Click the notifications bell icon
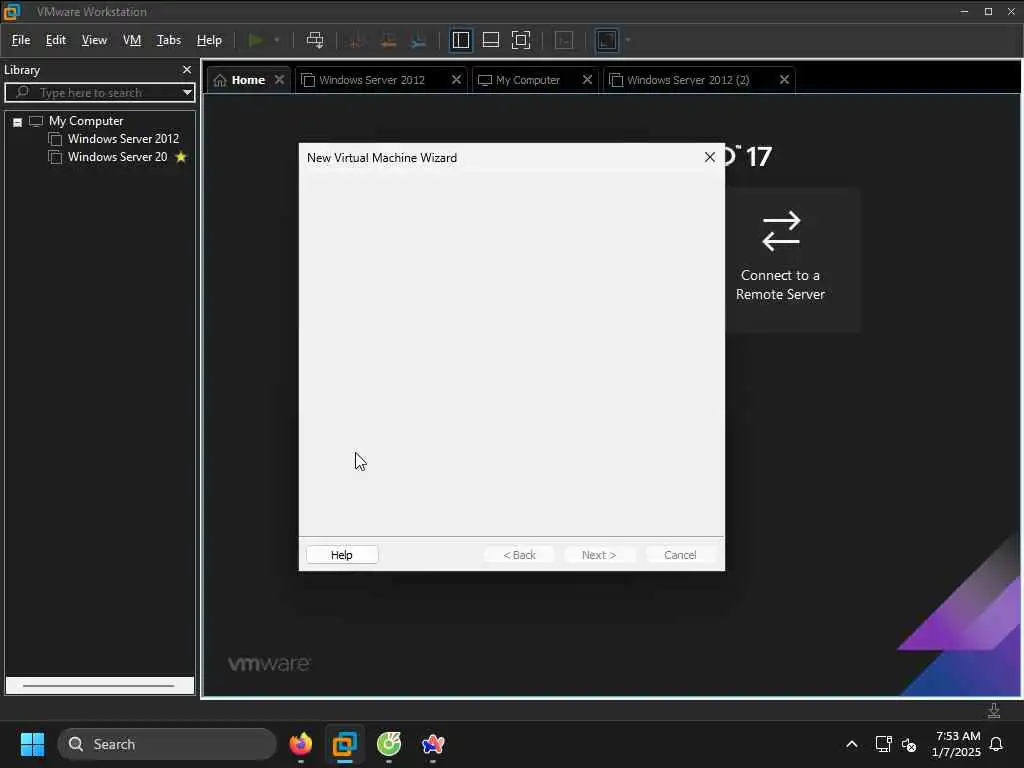The image size is (1024, 768). [x=996, y=744]
